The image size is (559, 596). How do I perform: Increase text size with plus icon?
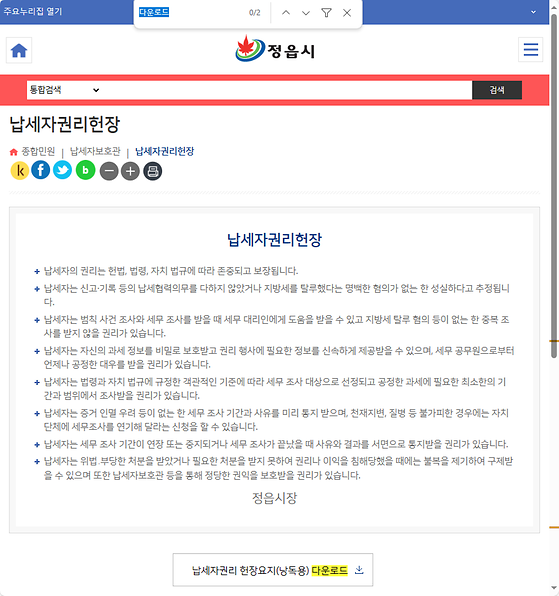click(x=130, y=171)
